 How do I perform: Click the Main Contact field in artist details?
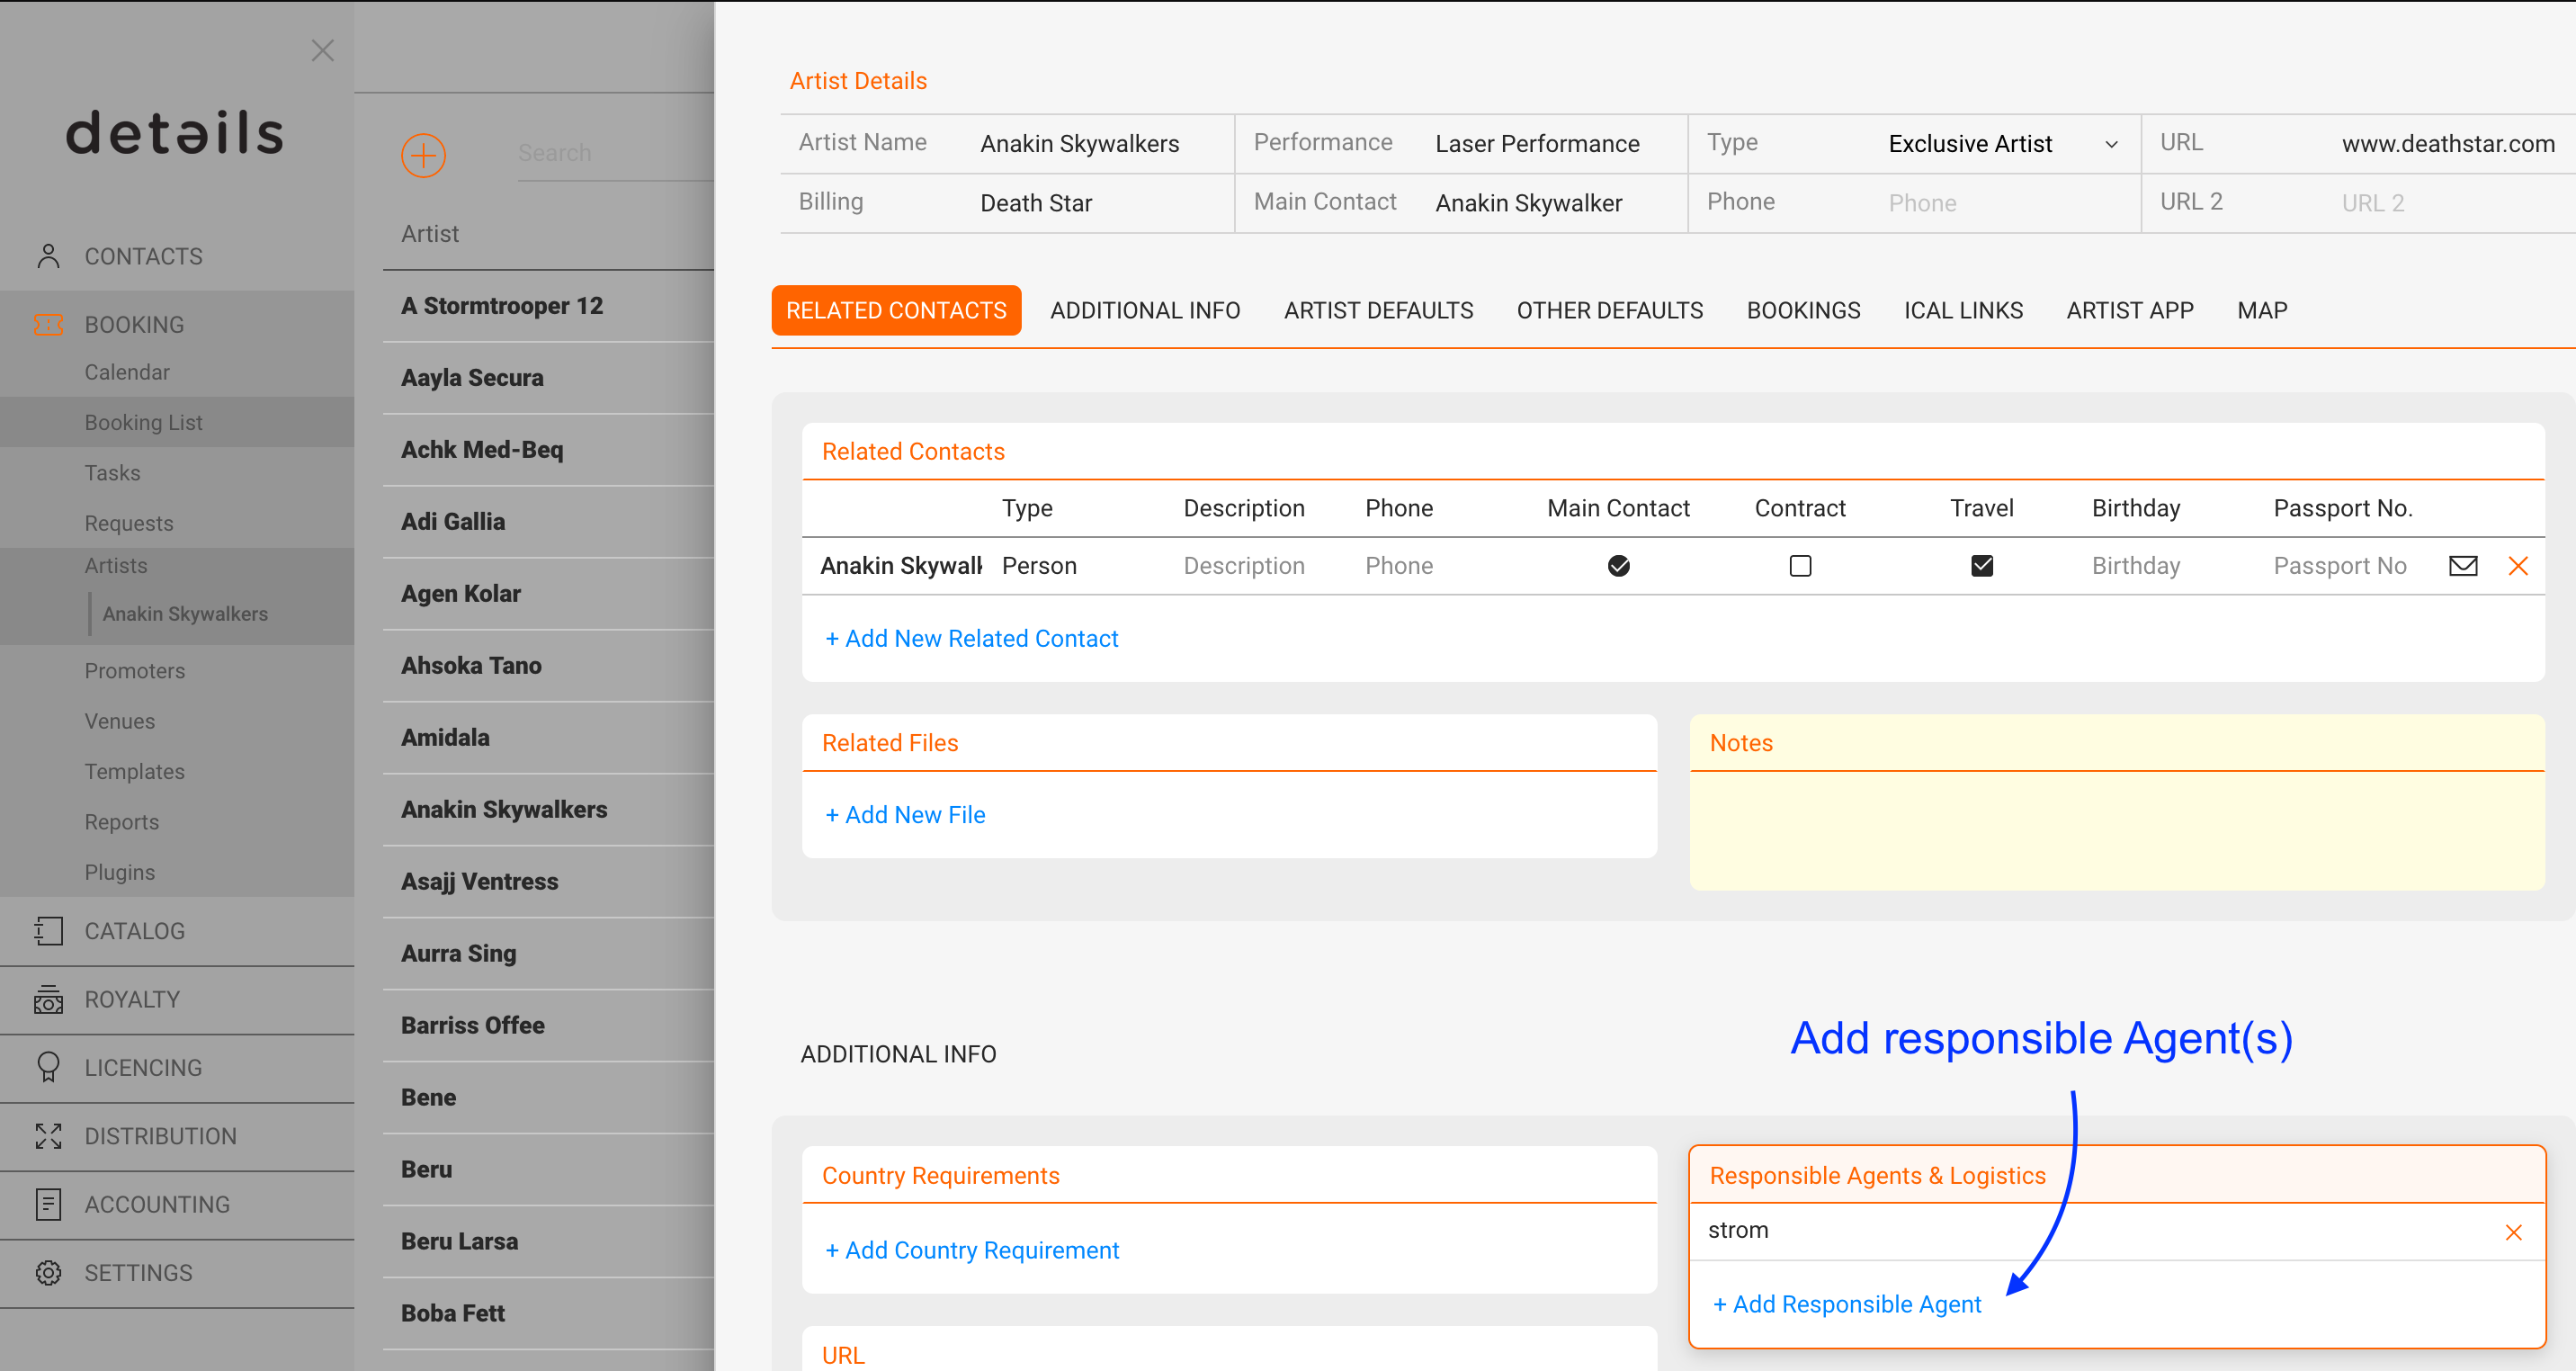point(1555,203)
